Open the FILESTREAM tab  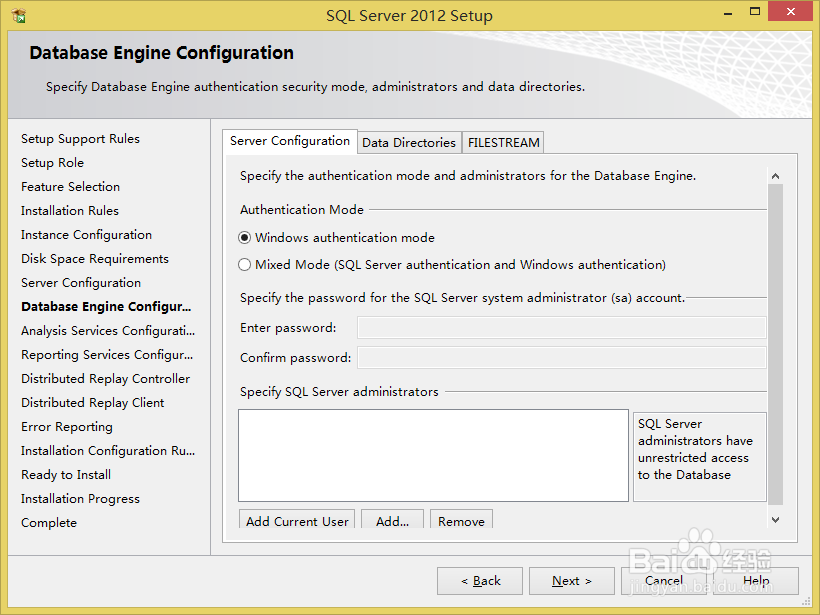click(502, 141)
